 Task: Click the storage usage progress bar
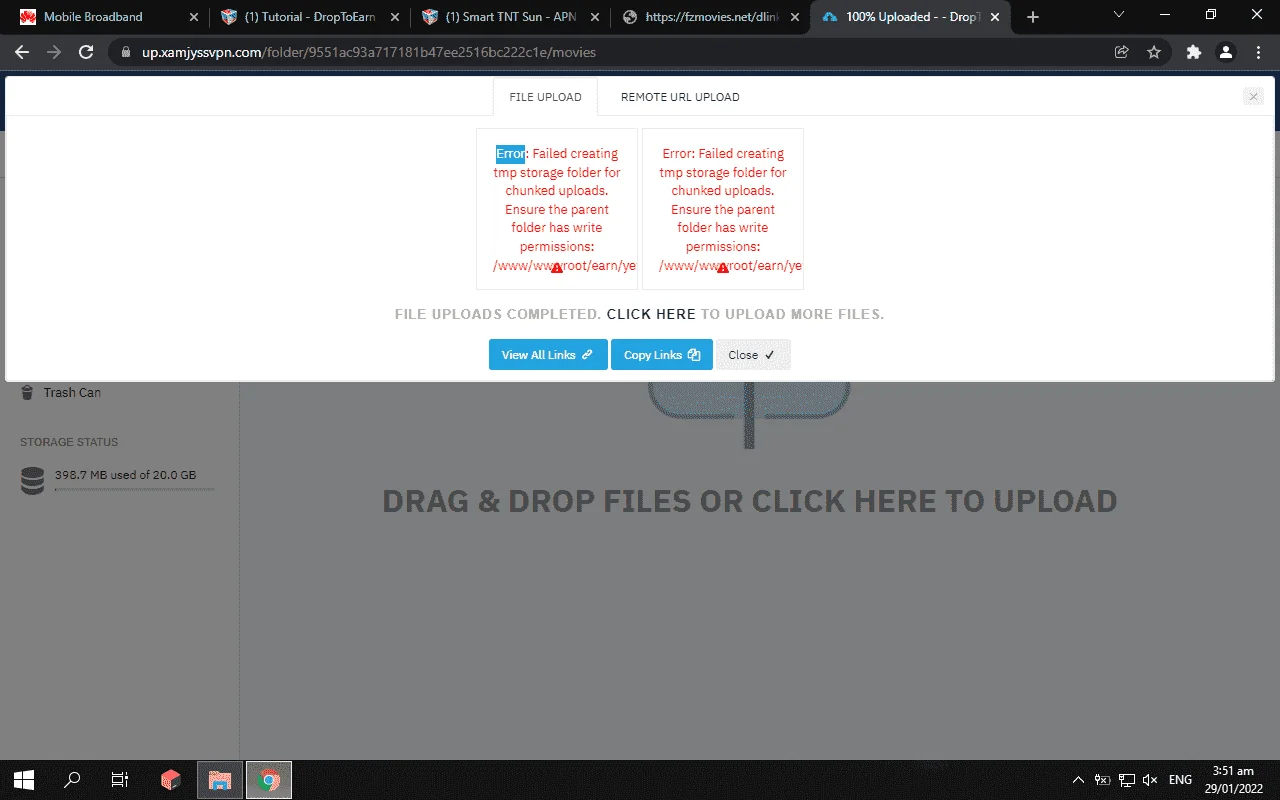[134, 489]
